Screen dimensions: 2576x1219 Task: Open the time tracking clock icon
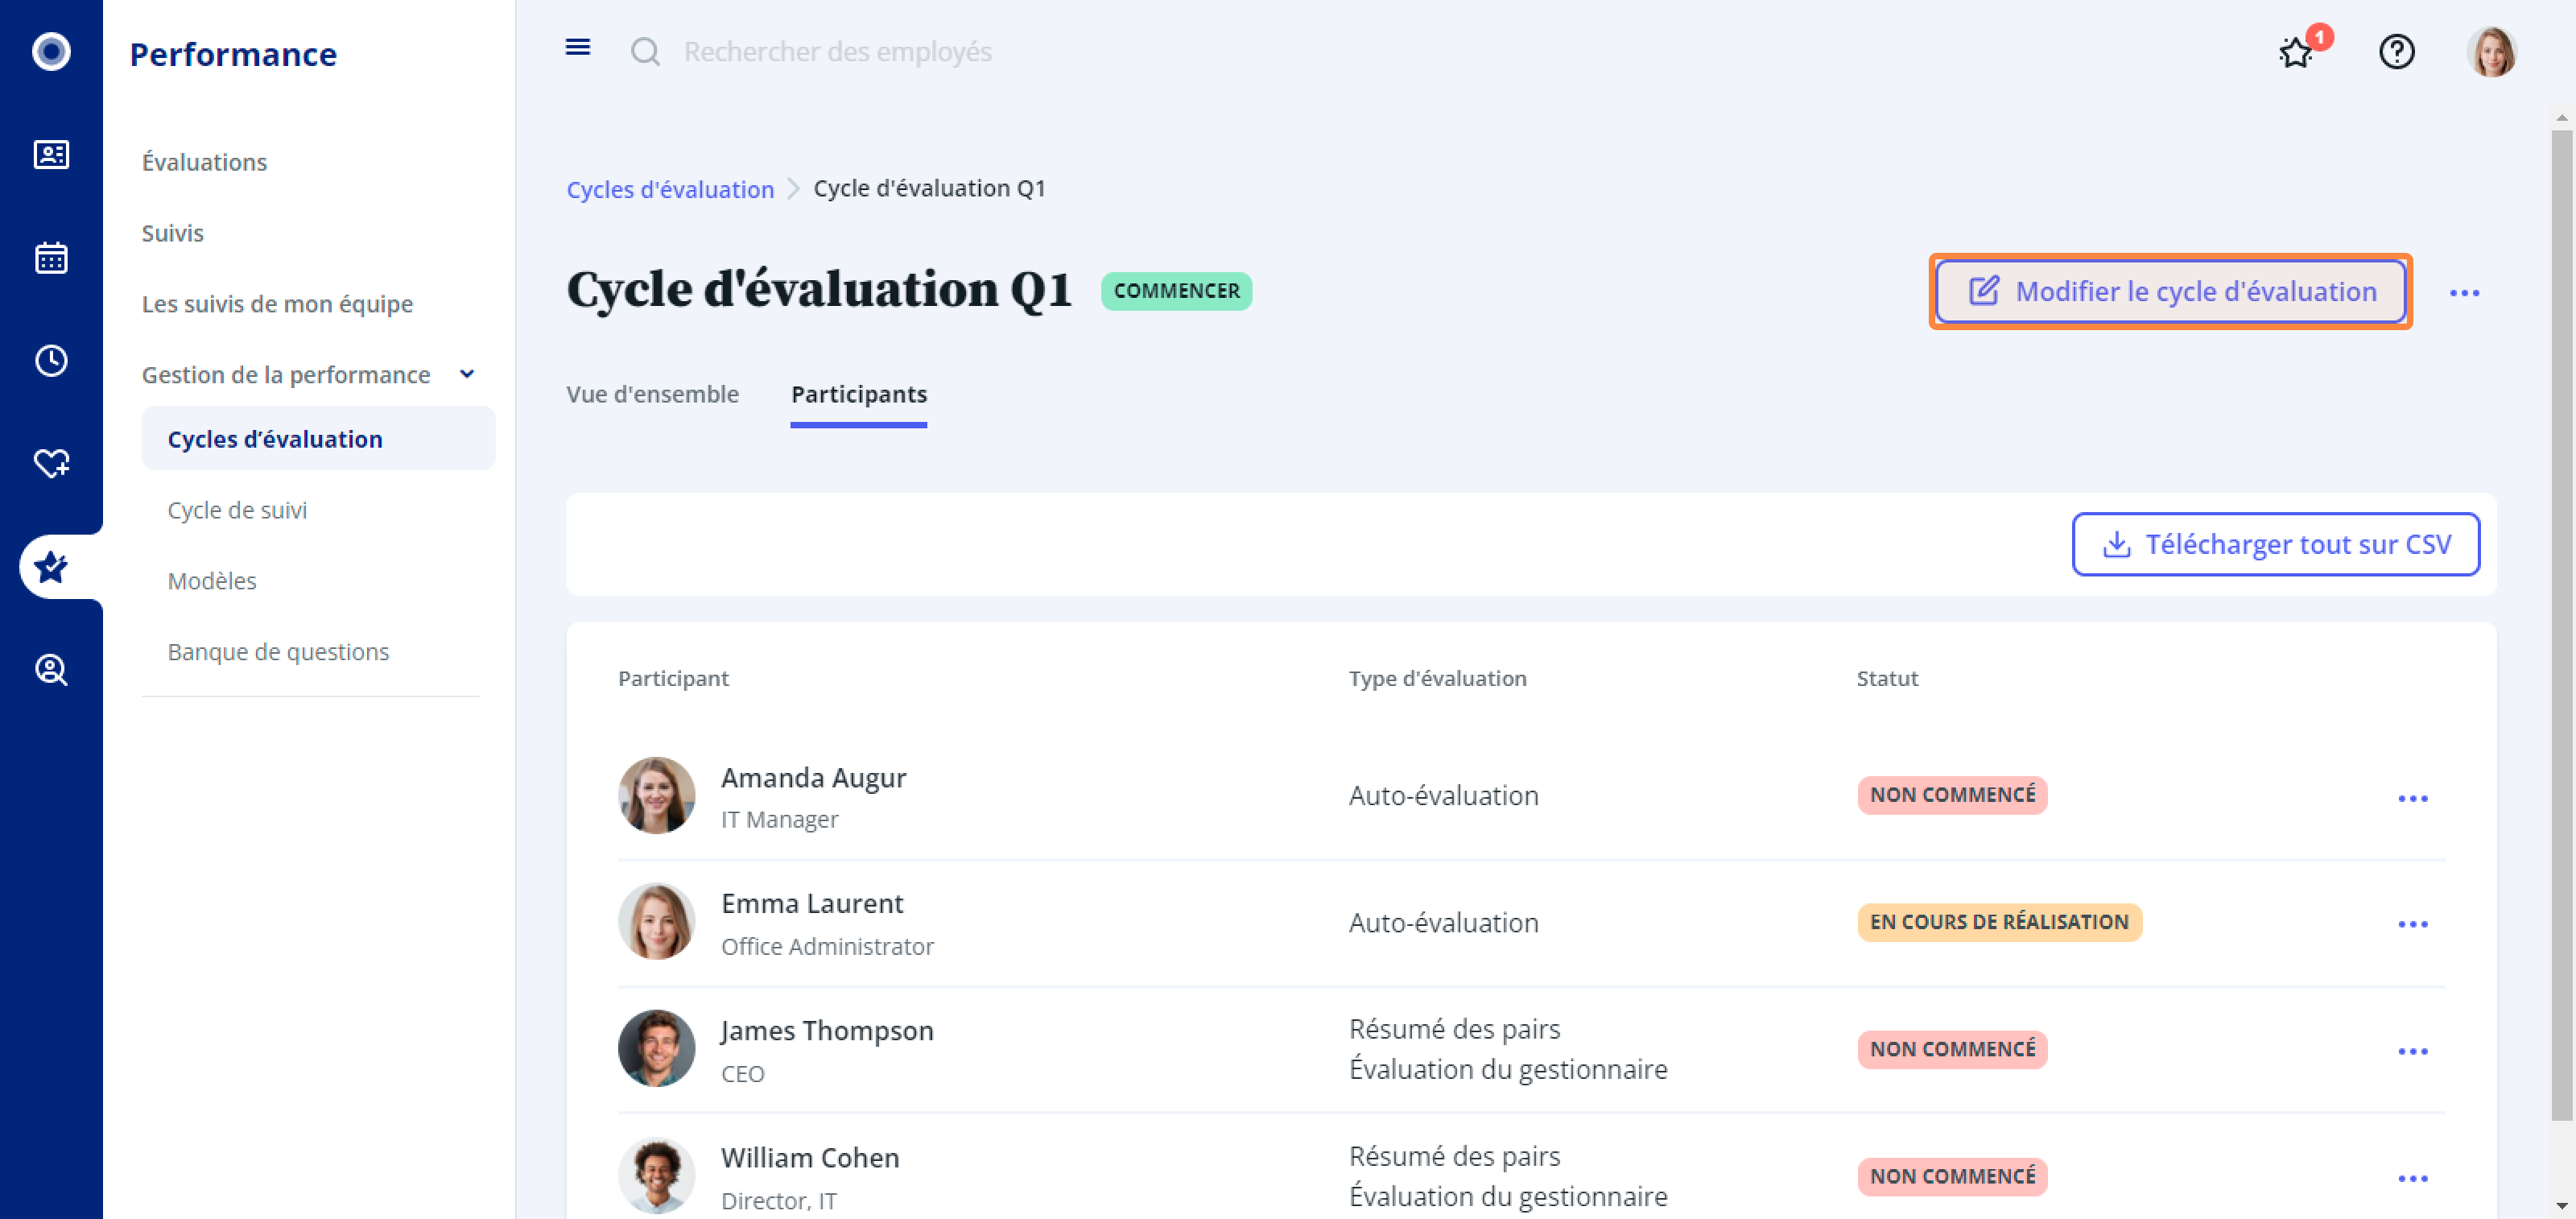coord(51,361)
